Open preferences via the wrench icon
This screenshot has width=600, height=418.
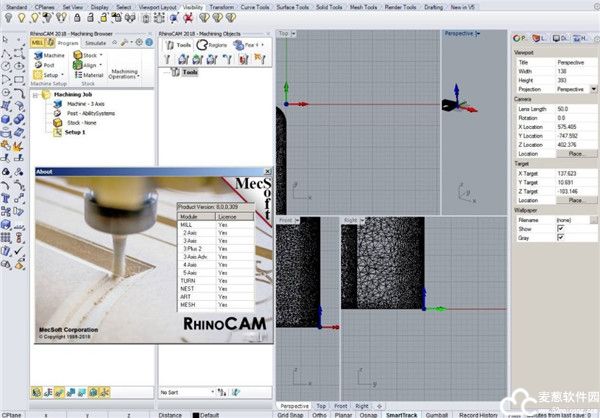124,43
